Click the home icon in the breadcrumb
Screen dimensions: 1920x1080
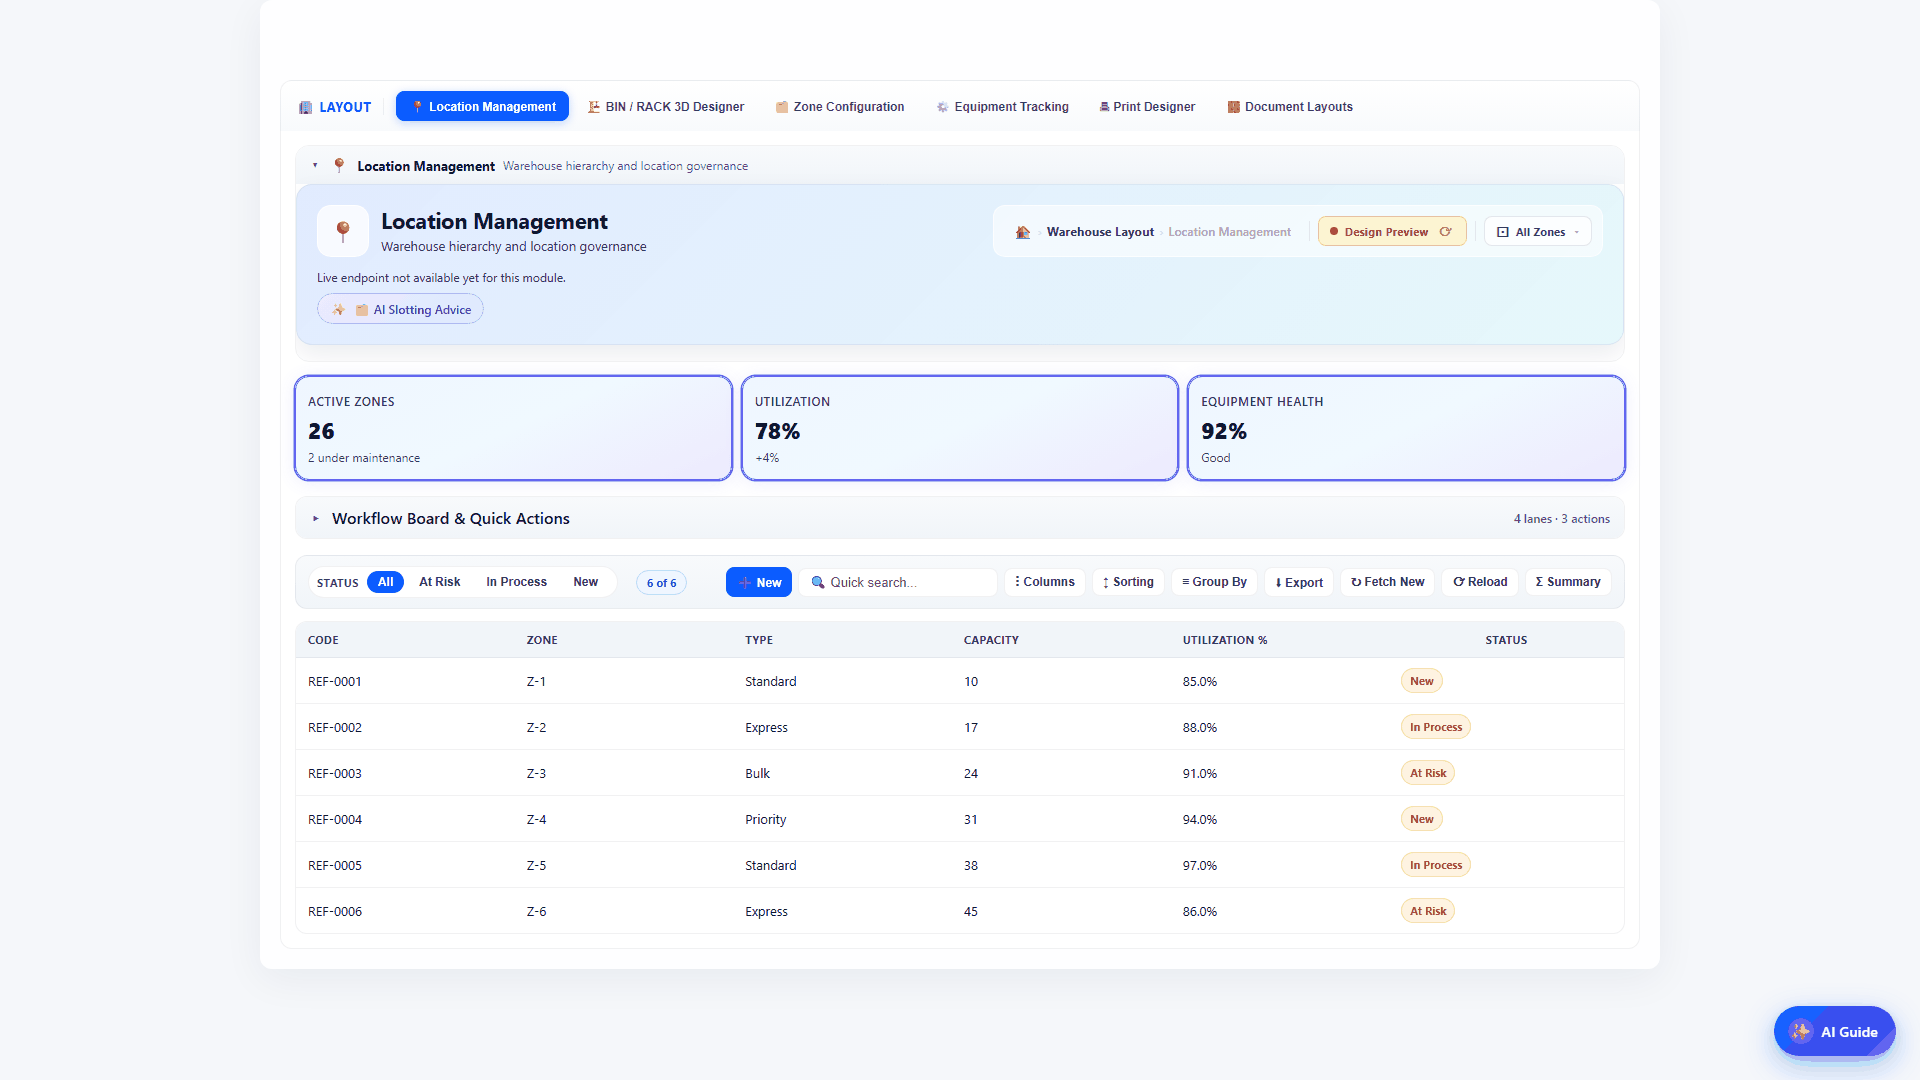click(1022, 232)
